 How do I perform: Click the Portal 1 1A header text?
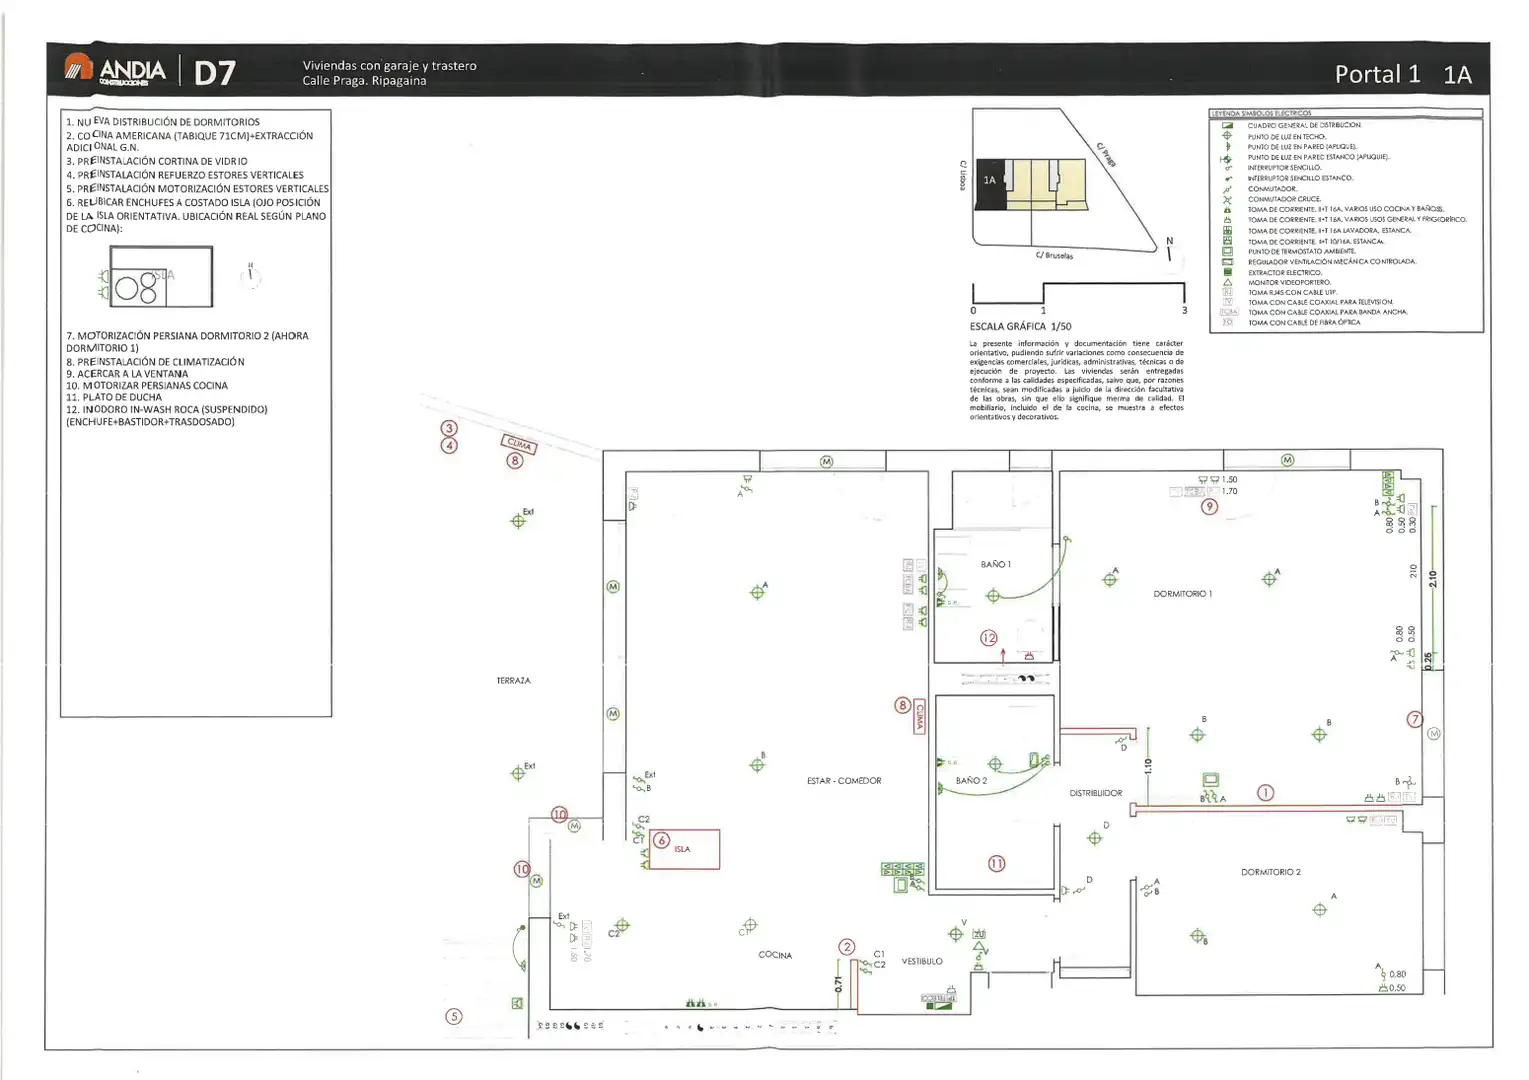(1403, 74)
